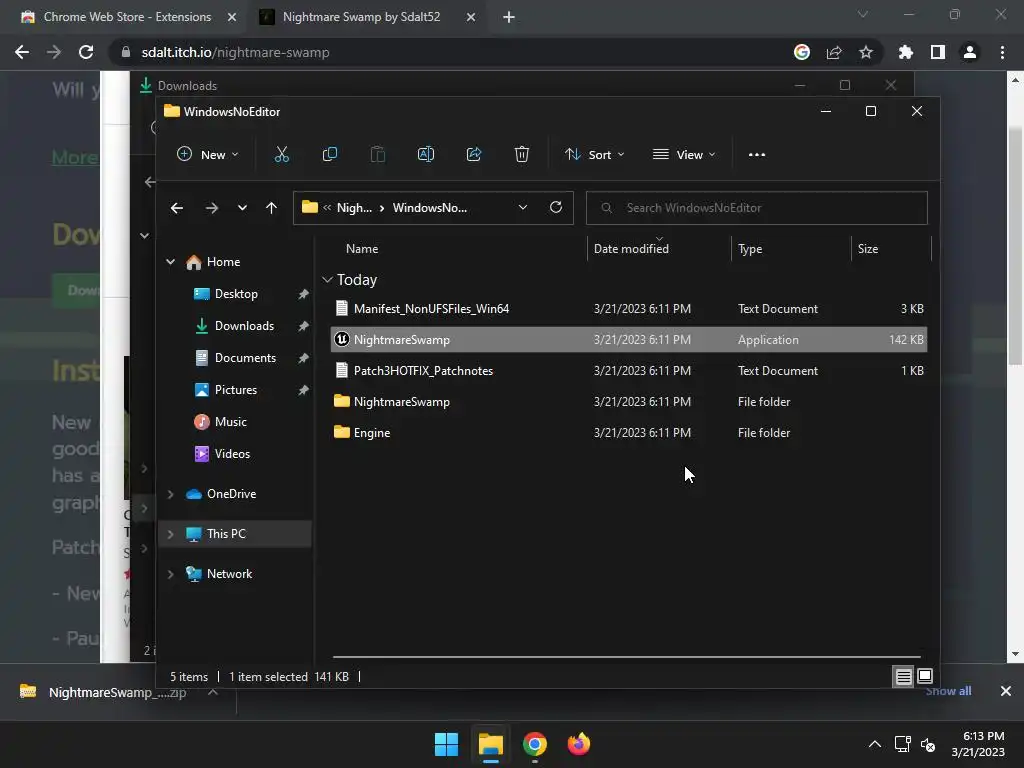Close the Chrome Web Store tab
Image resolution: width=1024 pixels, height=768 pixels.
click(232, 17)
